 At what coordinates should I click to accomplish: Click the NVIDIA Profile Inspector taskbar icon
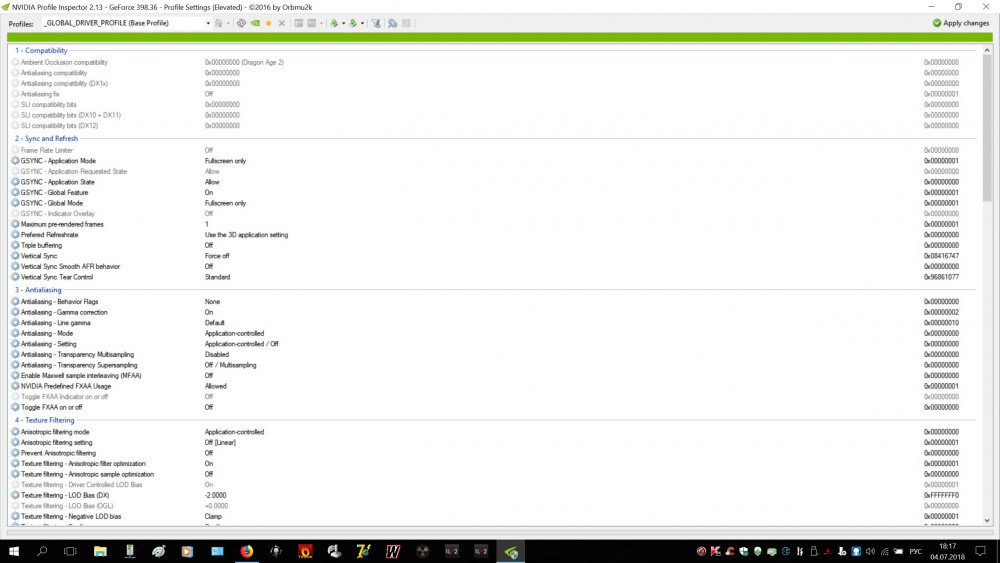pos(511,551)
